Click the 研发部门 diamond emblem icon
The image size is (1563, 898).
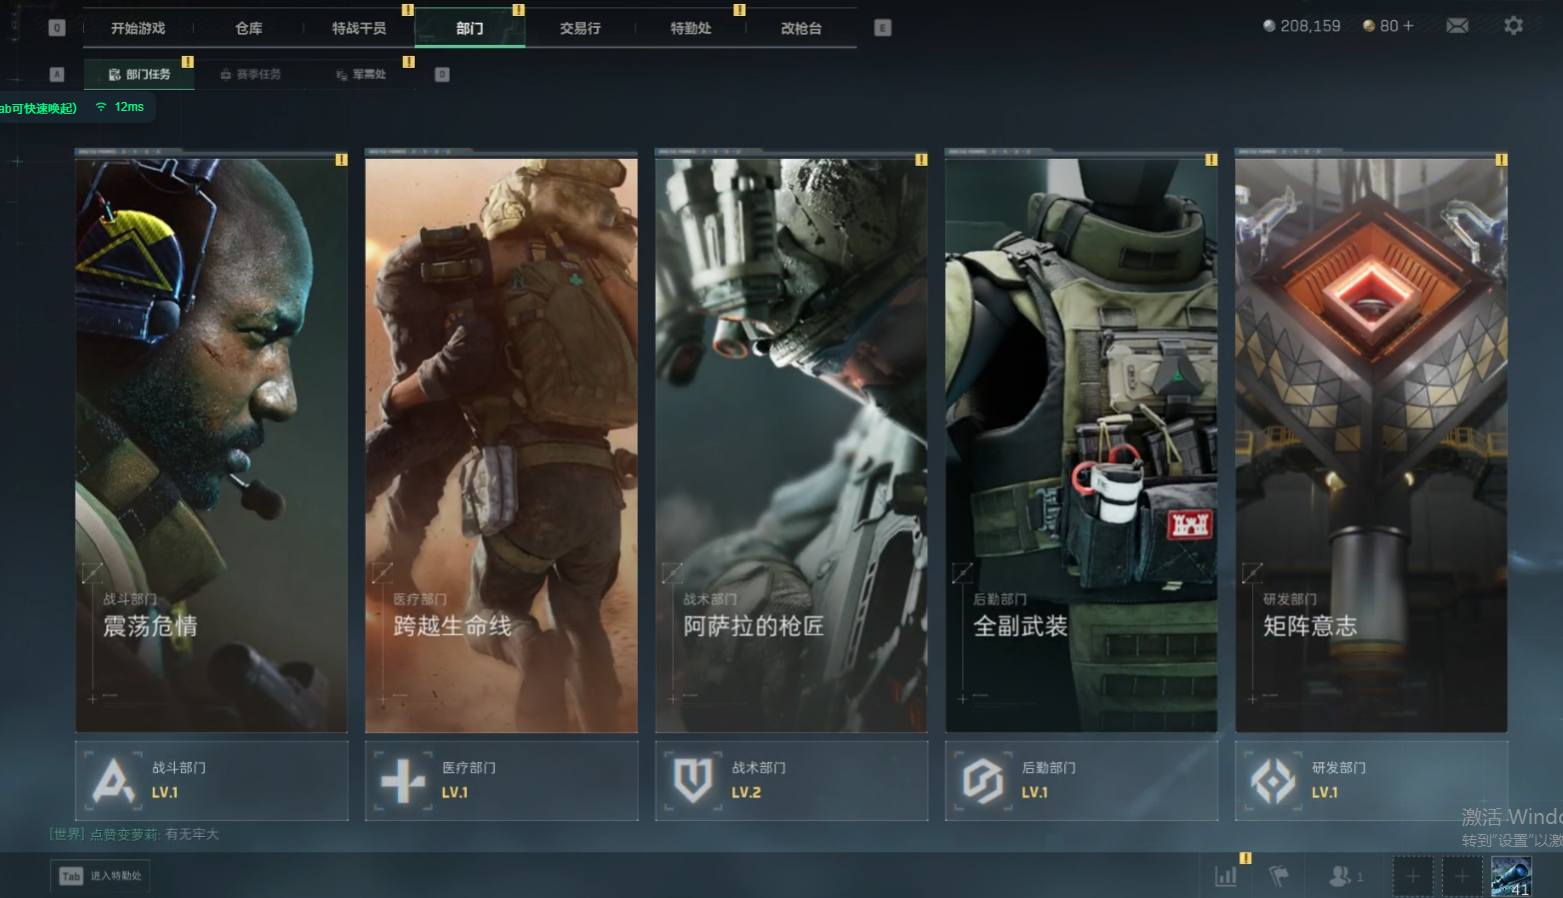(1273, 781)
